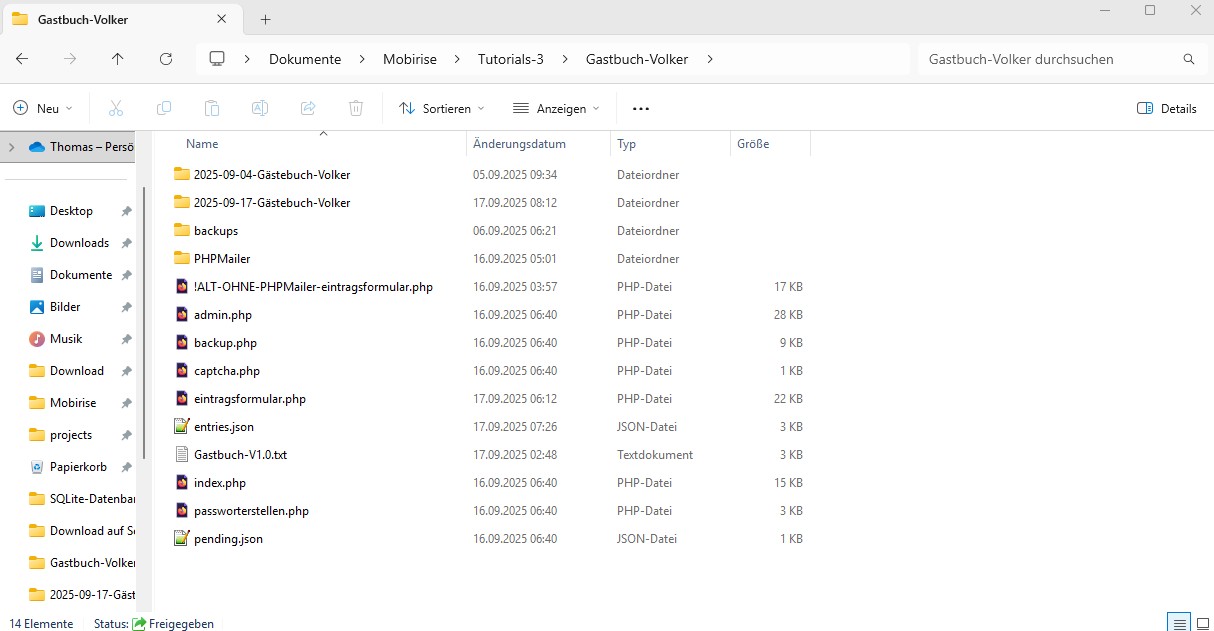The width and height of the screenshot is (1214, 631).
Task: Click the Rename icon in toolbar
Action: tap(260, 108)
